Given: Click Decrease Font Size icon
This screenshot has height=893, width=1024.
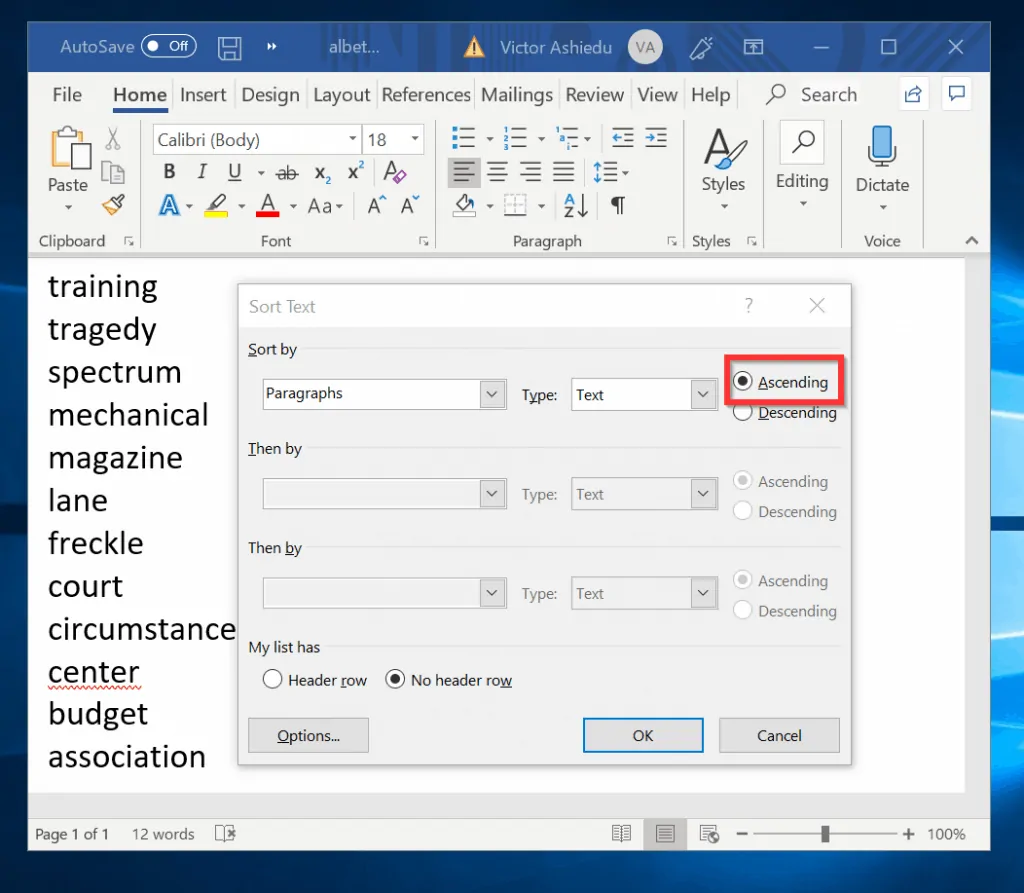Looking at the screenshot, I should point(409,206).
